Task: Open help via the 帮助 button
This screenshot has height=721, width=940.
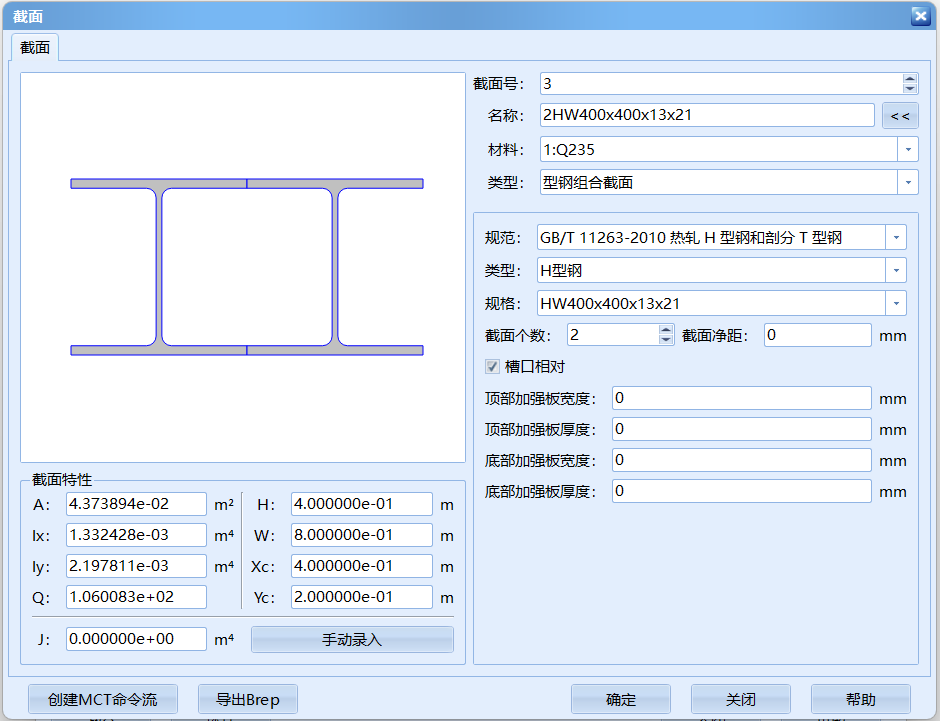Action: pyautogui.click(x=861, y=698)
